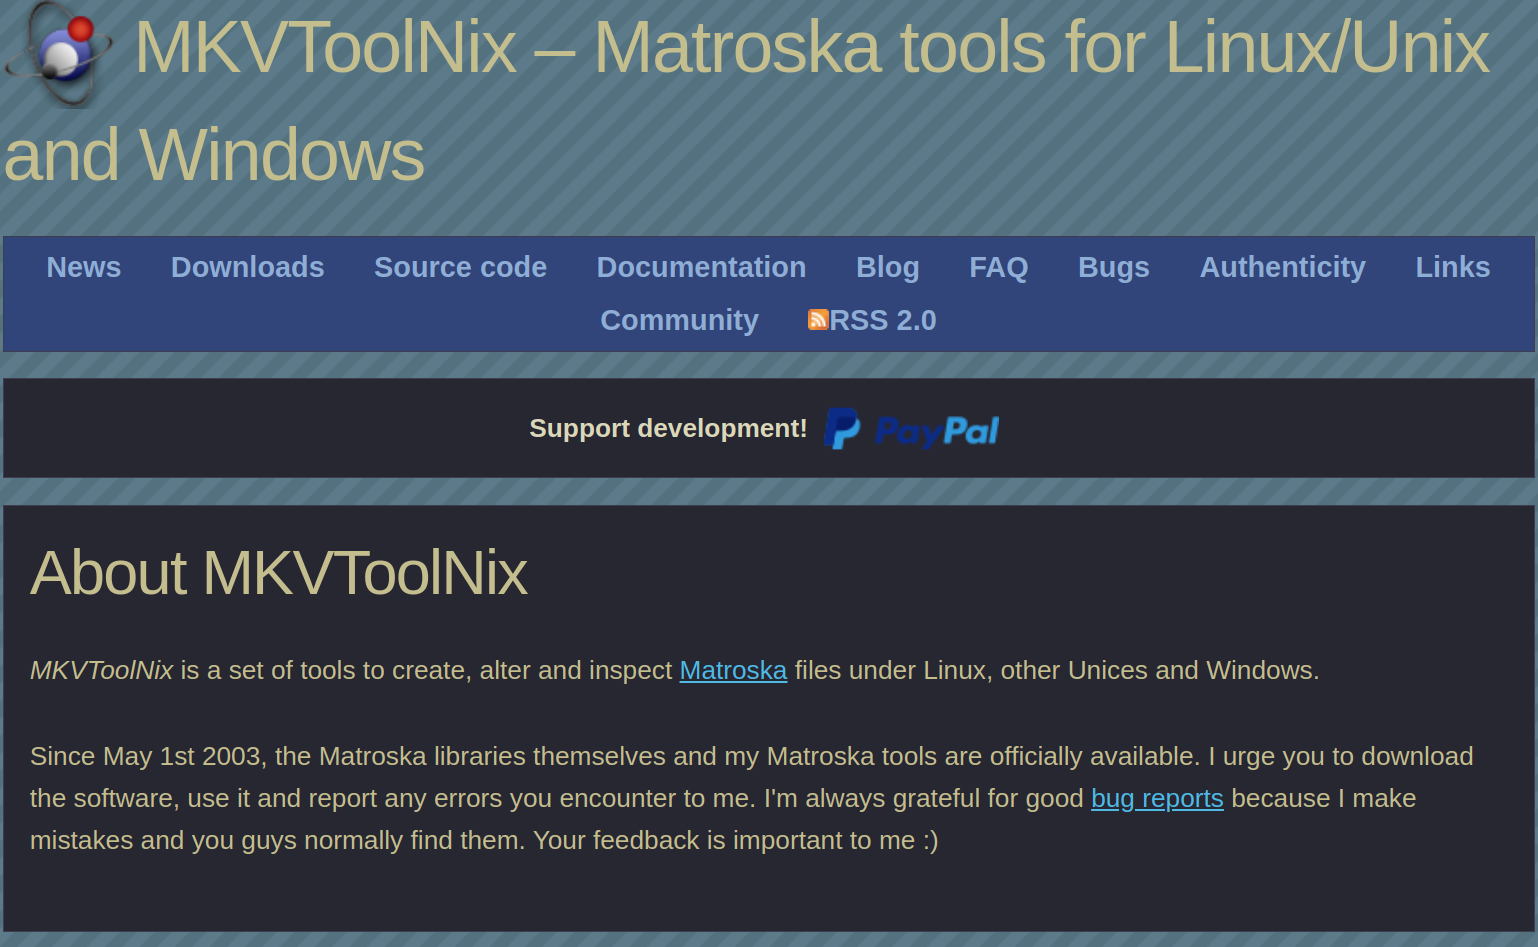Visit the Blog link
1538x947 pixels.
[887, 267]
